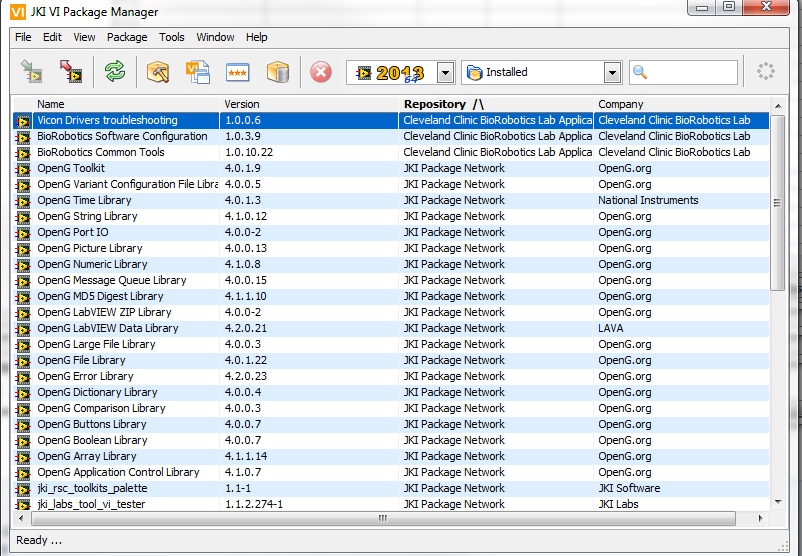The width and height of the screenshot is (802, 556).
Task: Click the Uninstall package toolbar icon
Action: point(70,72)
